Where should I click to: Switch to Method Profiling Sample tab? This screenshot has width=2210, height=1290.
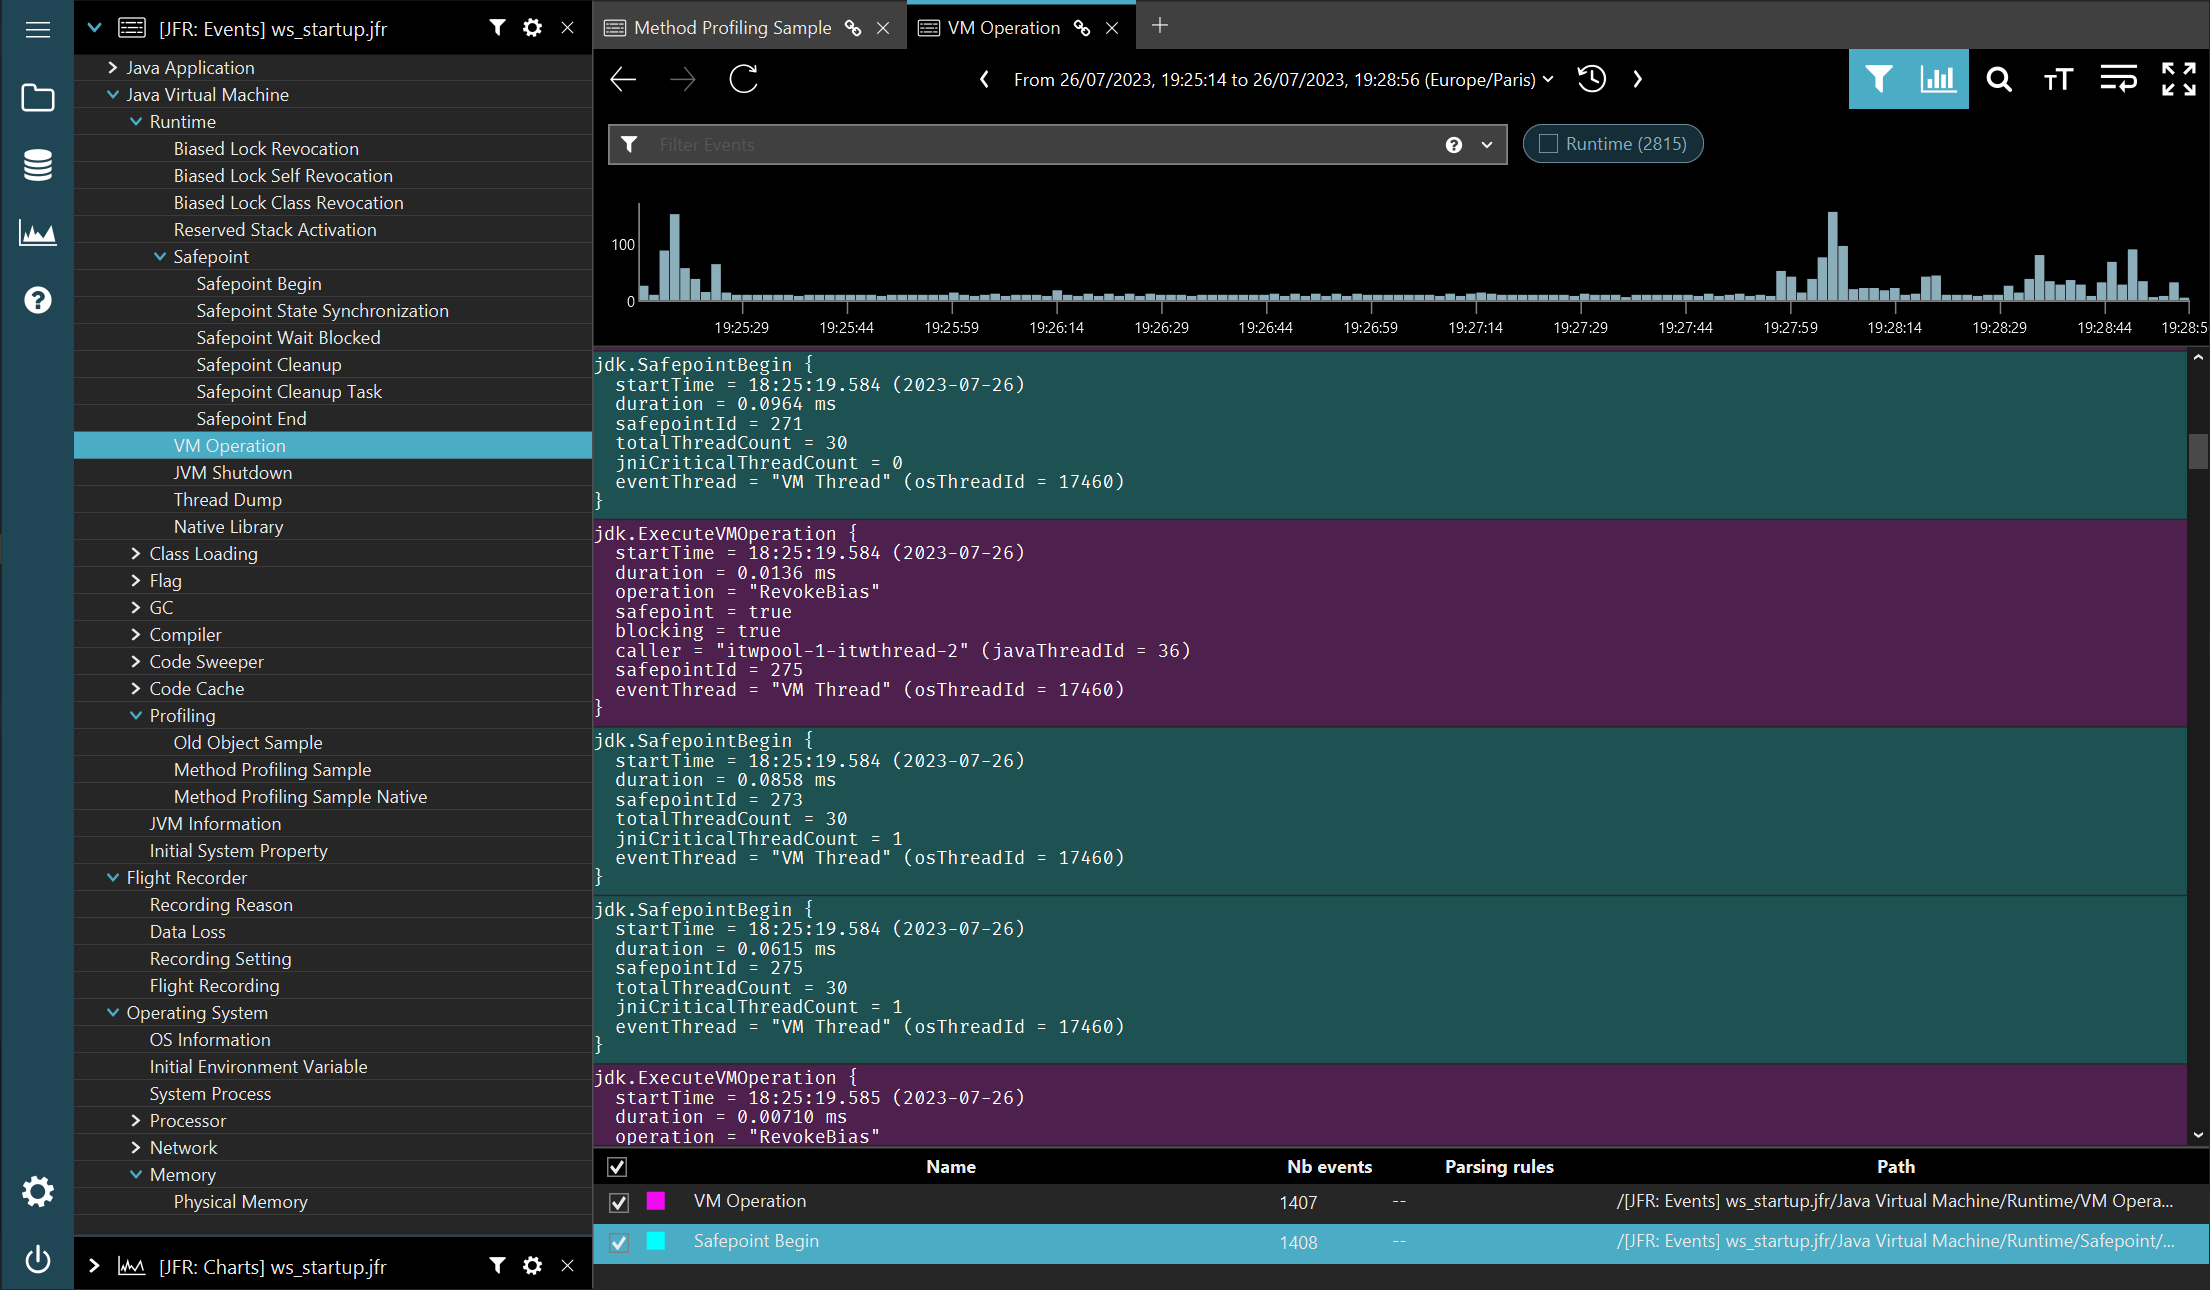[x=732, y=28]
